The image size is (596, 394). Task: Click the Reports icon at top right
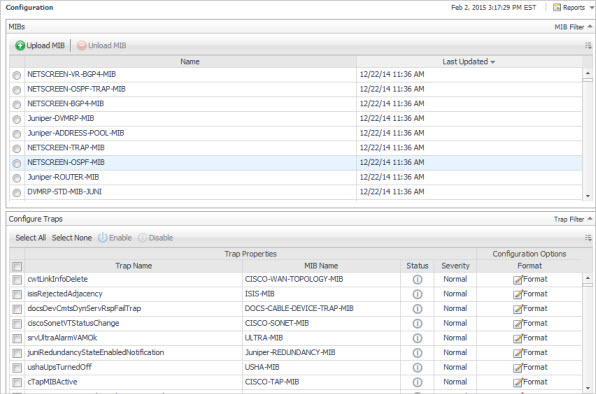(557, 7)
